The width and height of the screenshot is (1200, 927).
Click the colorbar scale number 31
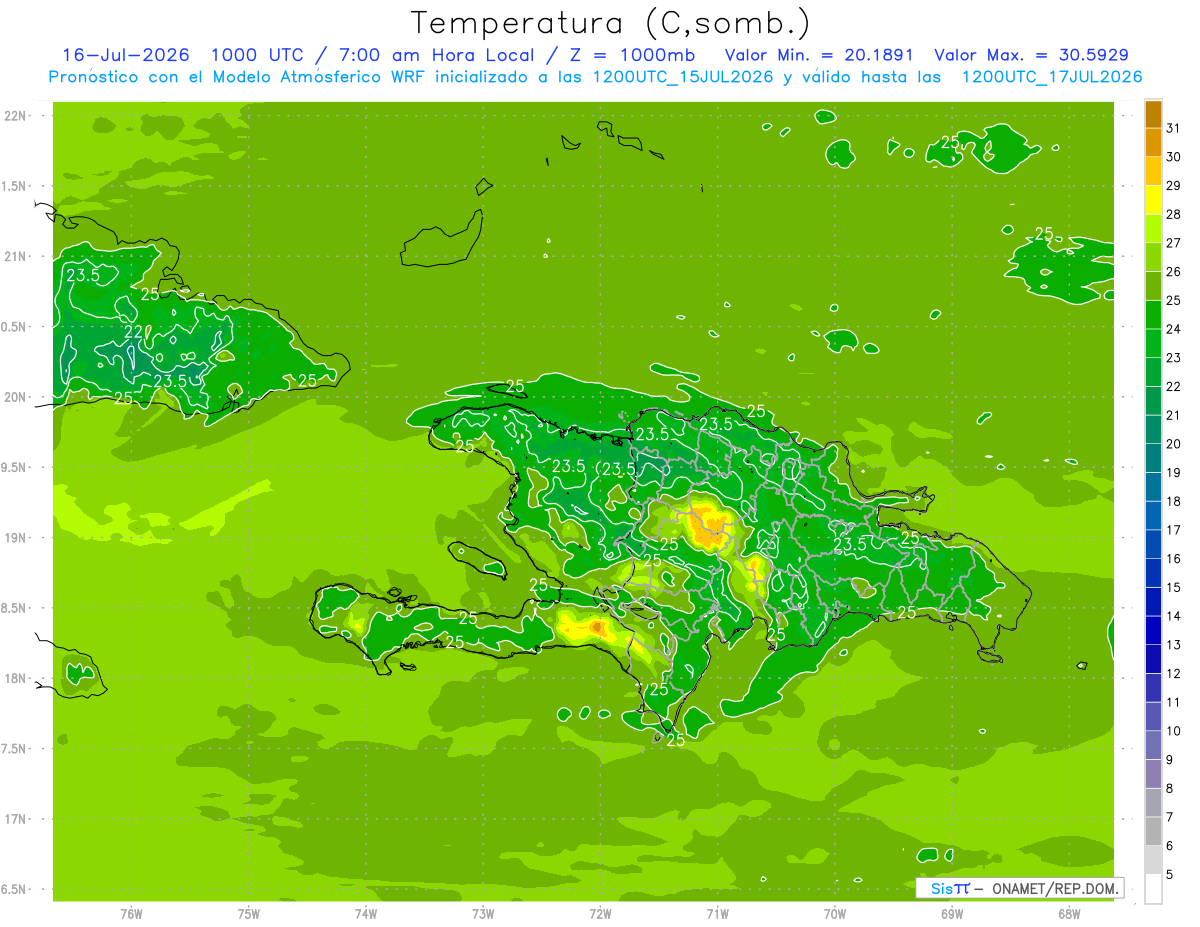coord(1174,127)
